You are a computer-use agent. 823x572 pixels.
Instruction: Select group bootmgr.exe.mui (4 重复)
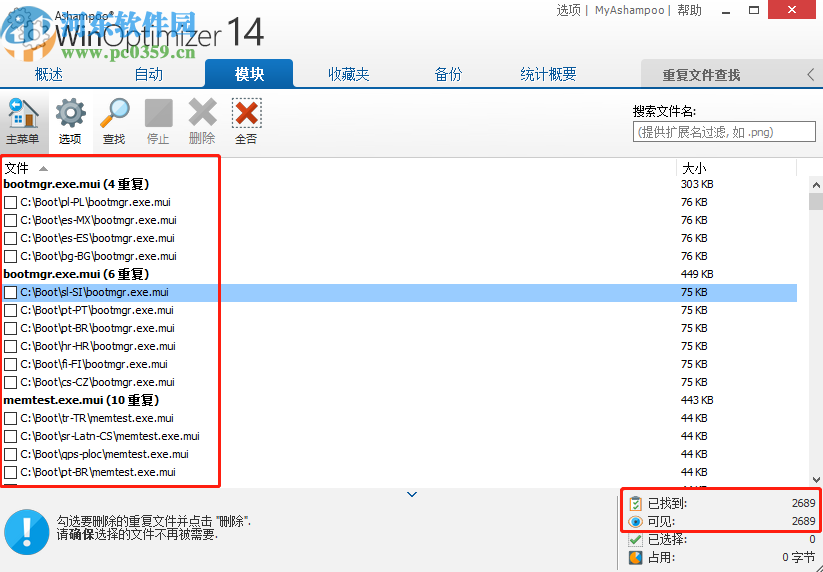tap(77, 184)
